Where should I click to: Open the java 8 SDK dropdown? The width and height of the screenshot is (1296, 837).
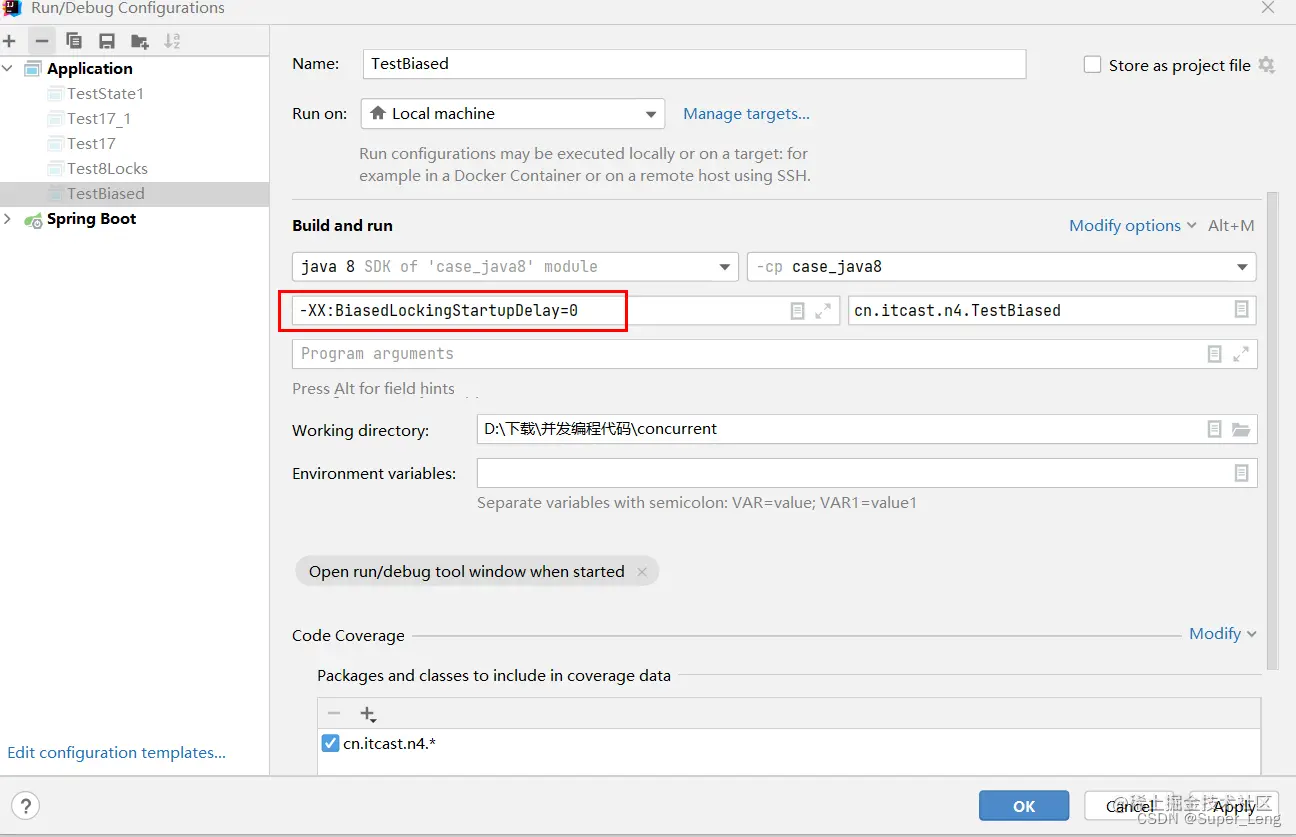point(516,267)
